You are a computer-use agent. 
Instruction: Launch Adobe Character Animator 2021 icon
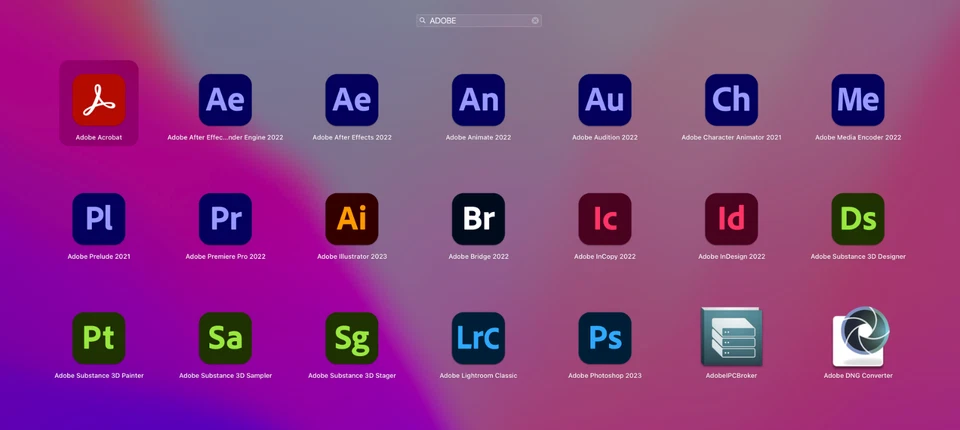point(732,100)
